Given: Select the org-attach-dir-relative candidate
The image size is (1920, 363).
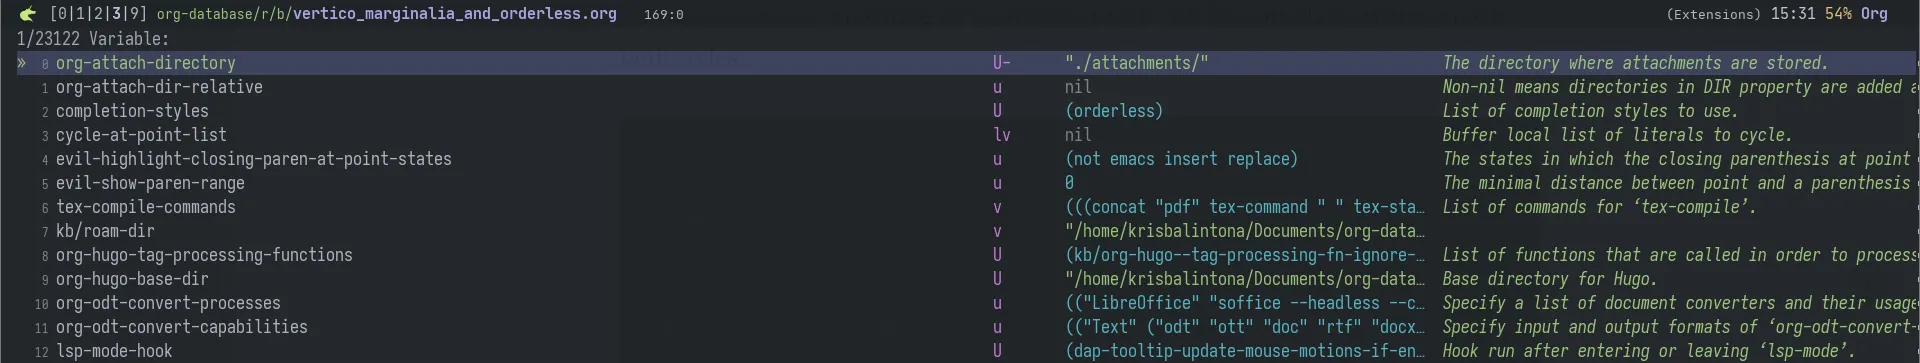Looking at the screenshot, I should [159, 87].
